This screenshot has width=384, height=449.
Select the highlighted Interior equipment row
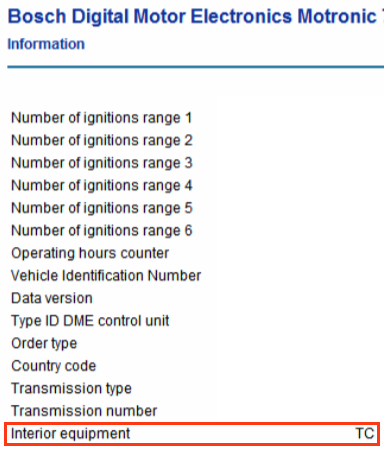[192, 434]
